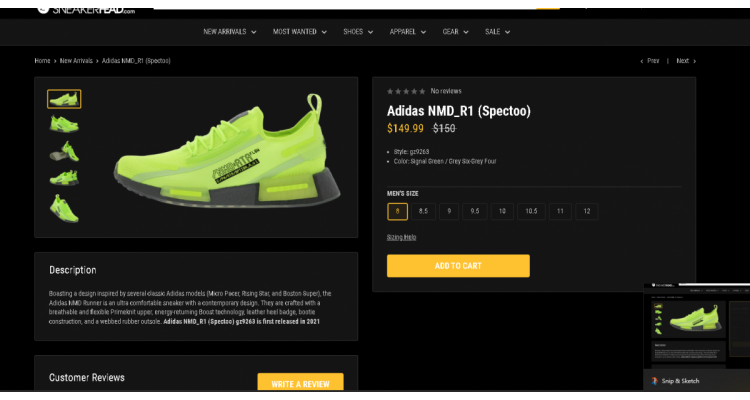750x400 pixels.
Task: Go to New Arrivals breadcrumb
Action: click(x=76, y=61)
